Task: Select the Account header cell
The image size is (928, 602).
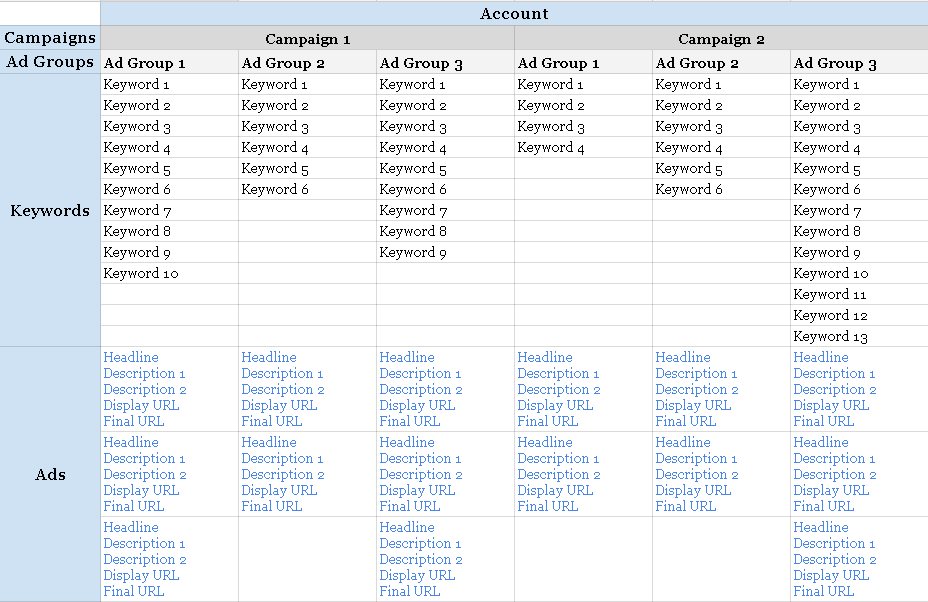Action: pos(514,13)
